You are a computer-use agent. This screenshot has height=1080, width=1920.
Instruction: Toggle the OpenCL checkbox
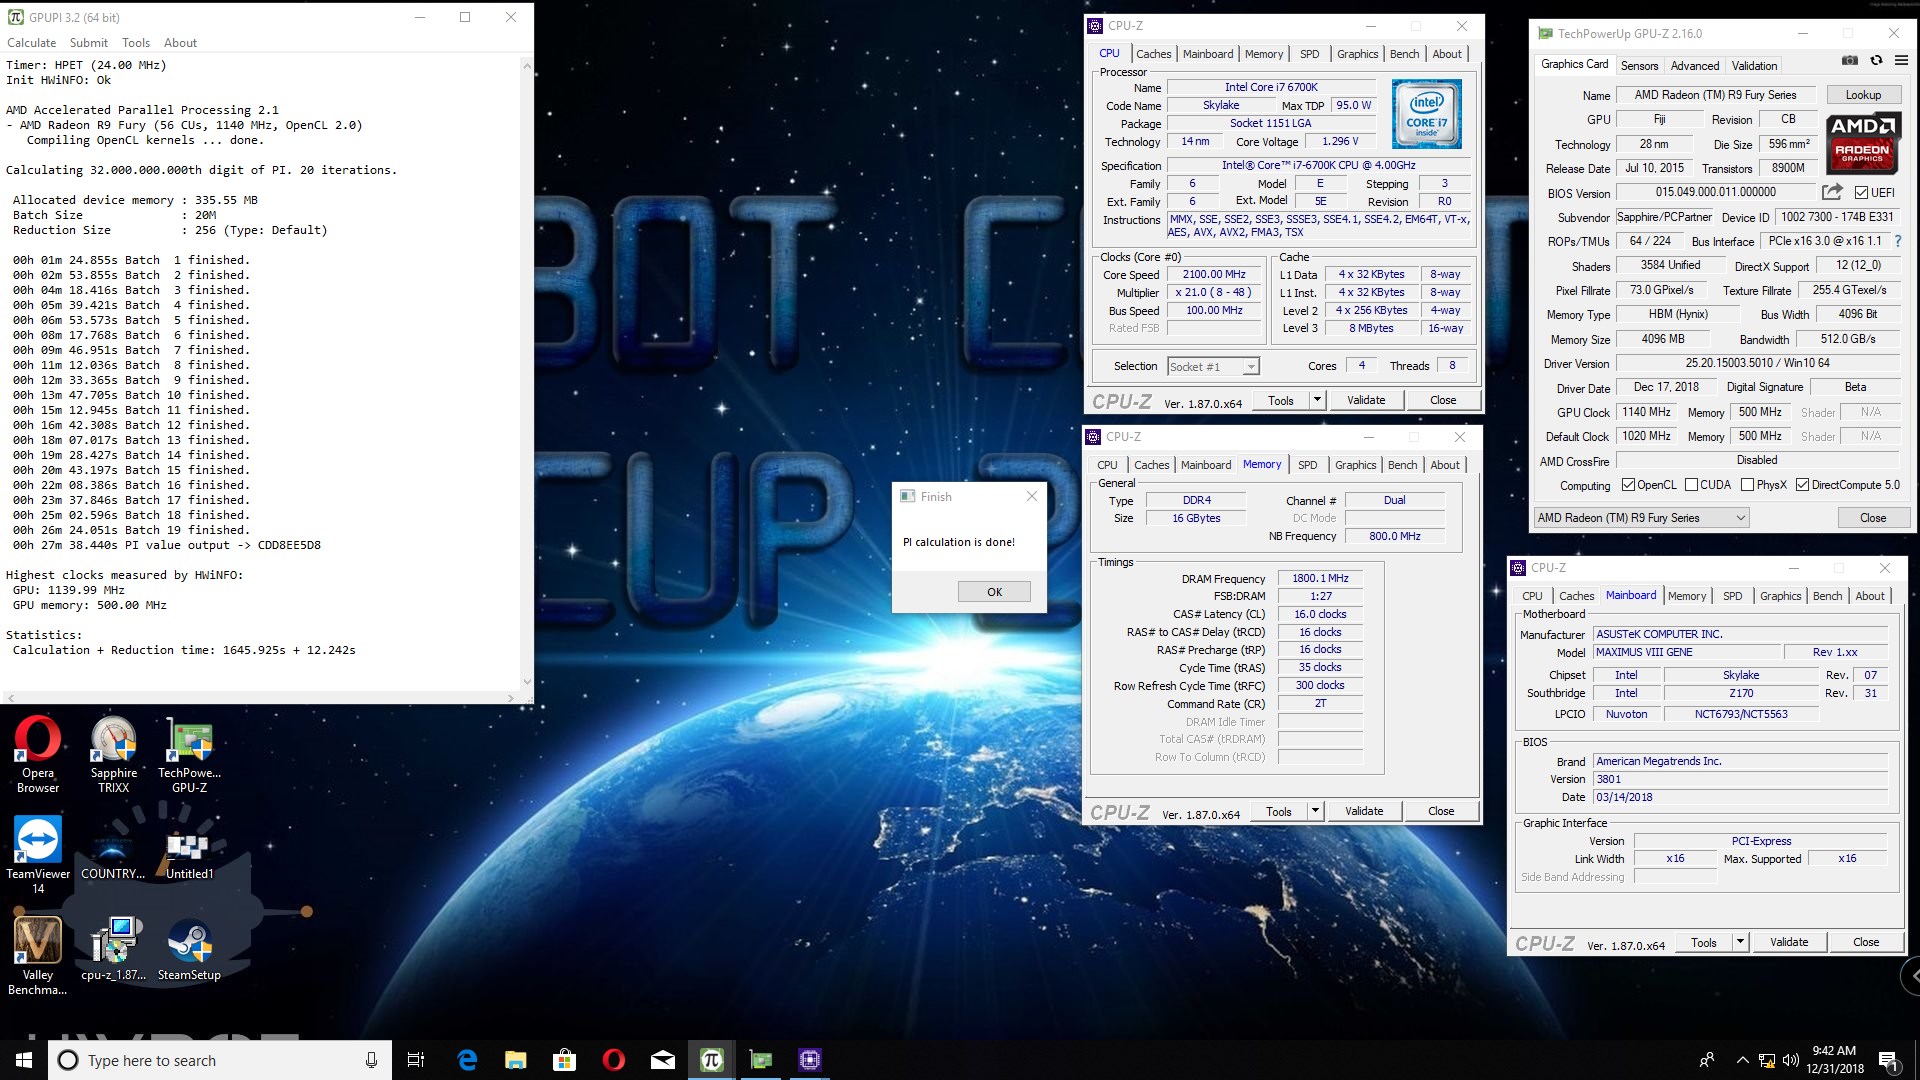[1628, 485]
